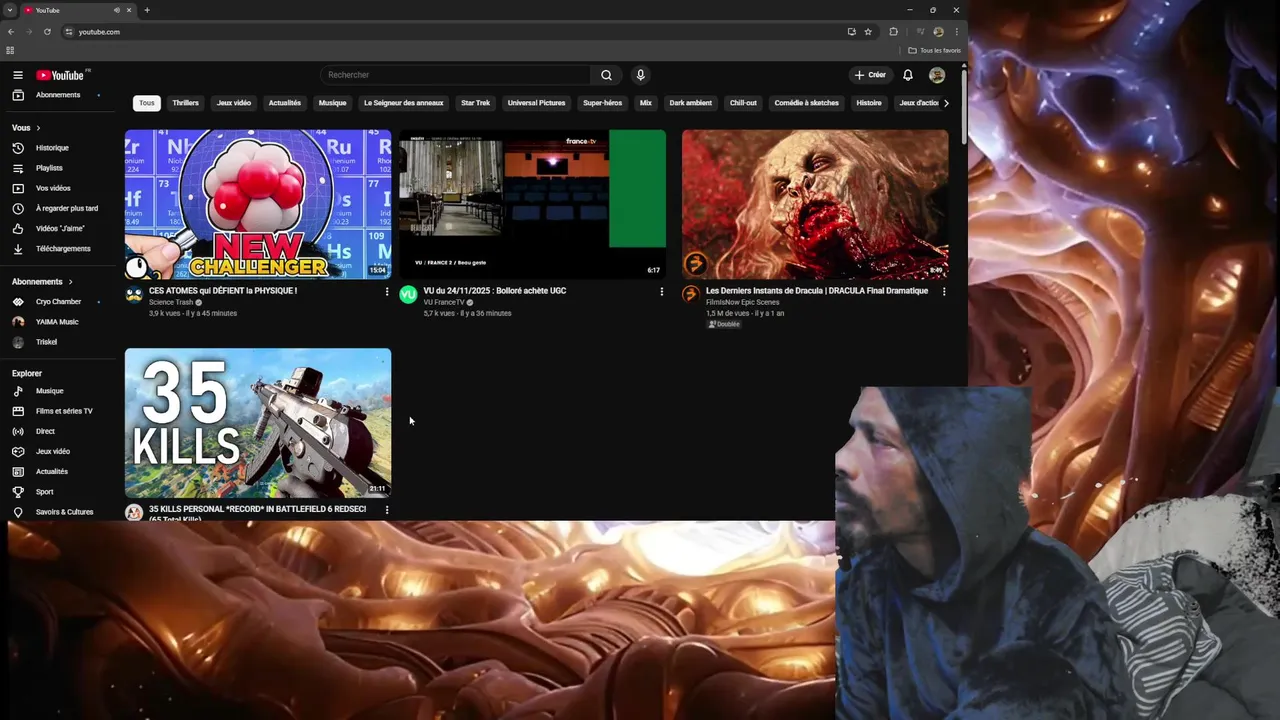Screen dimensions: 1280x720
Task: Expand the Abonnements section header chevron
Action: pos(70,282)
